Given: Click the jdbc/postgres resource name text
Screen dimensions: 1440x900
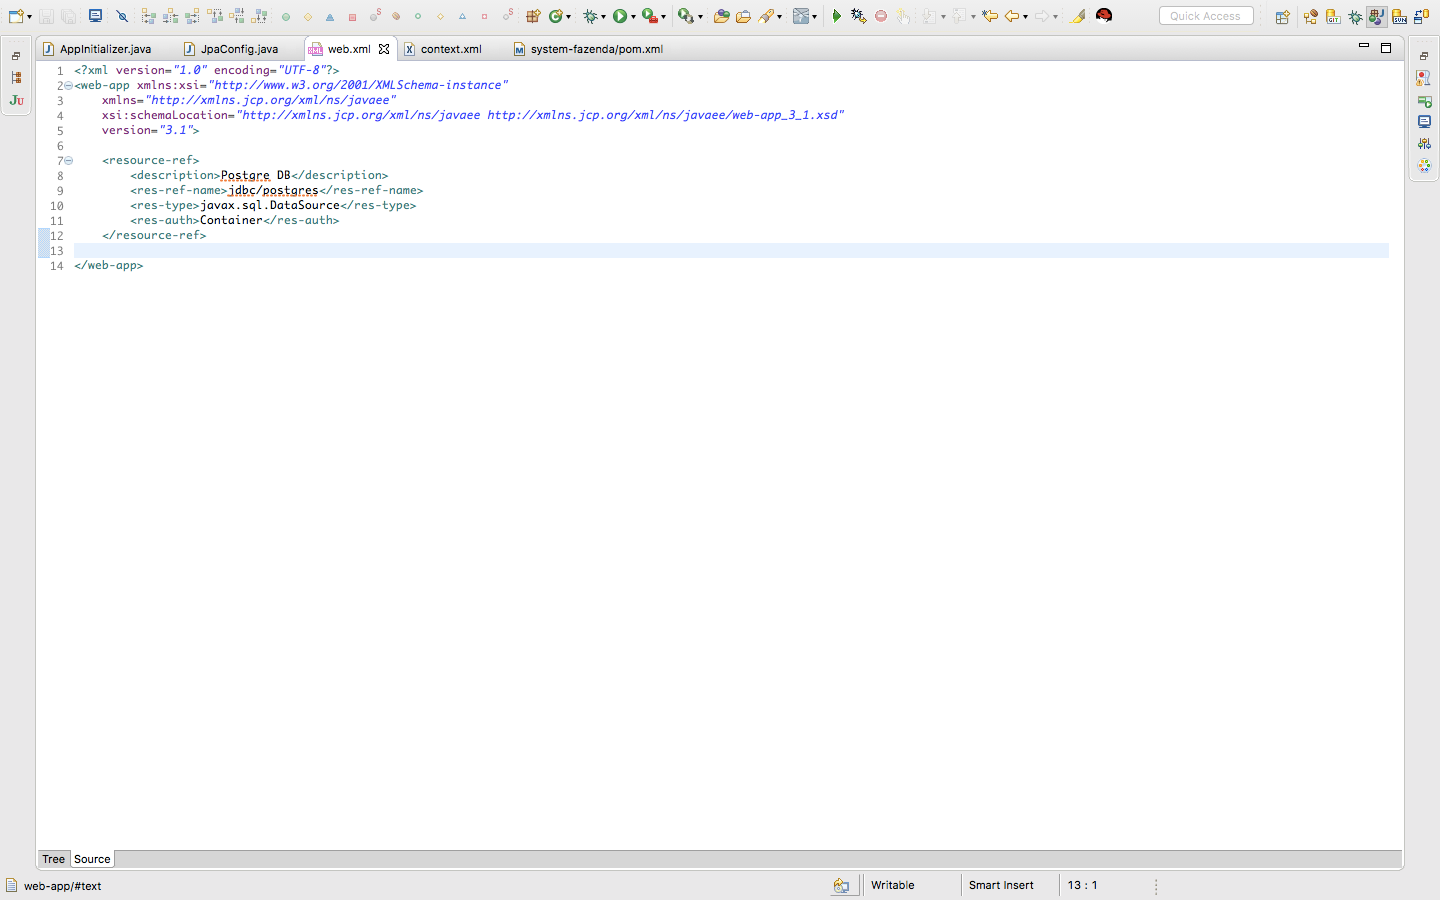Looking at the screenshot, I should pyautogui.click(x=273, y=190).
